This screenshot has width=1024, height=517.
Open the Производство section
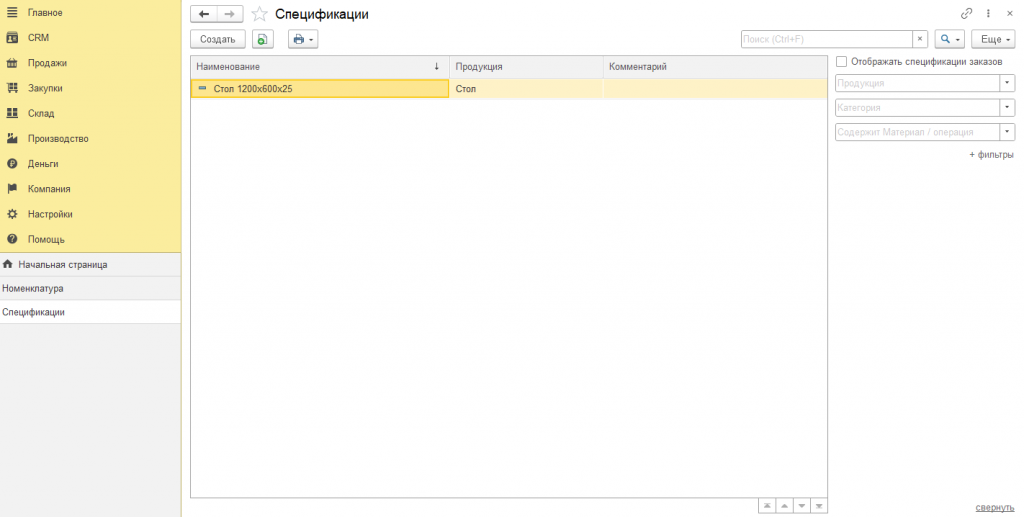[57, 138]
